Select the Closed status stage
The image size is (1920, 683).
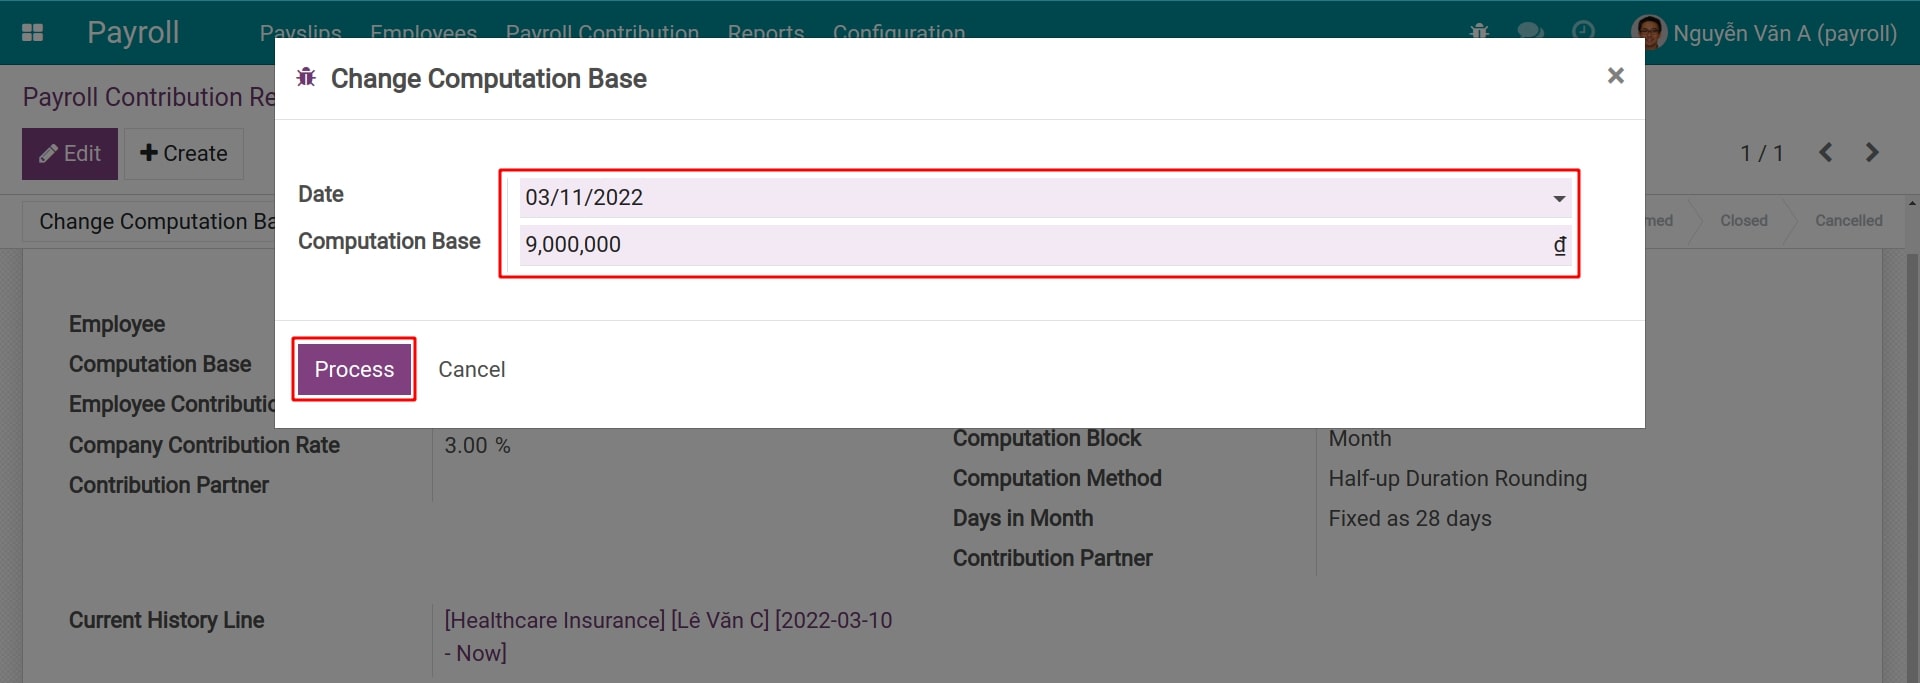tap(1743, 221)
